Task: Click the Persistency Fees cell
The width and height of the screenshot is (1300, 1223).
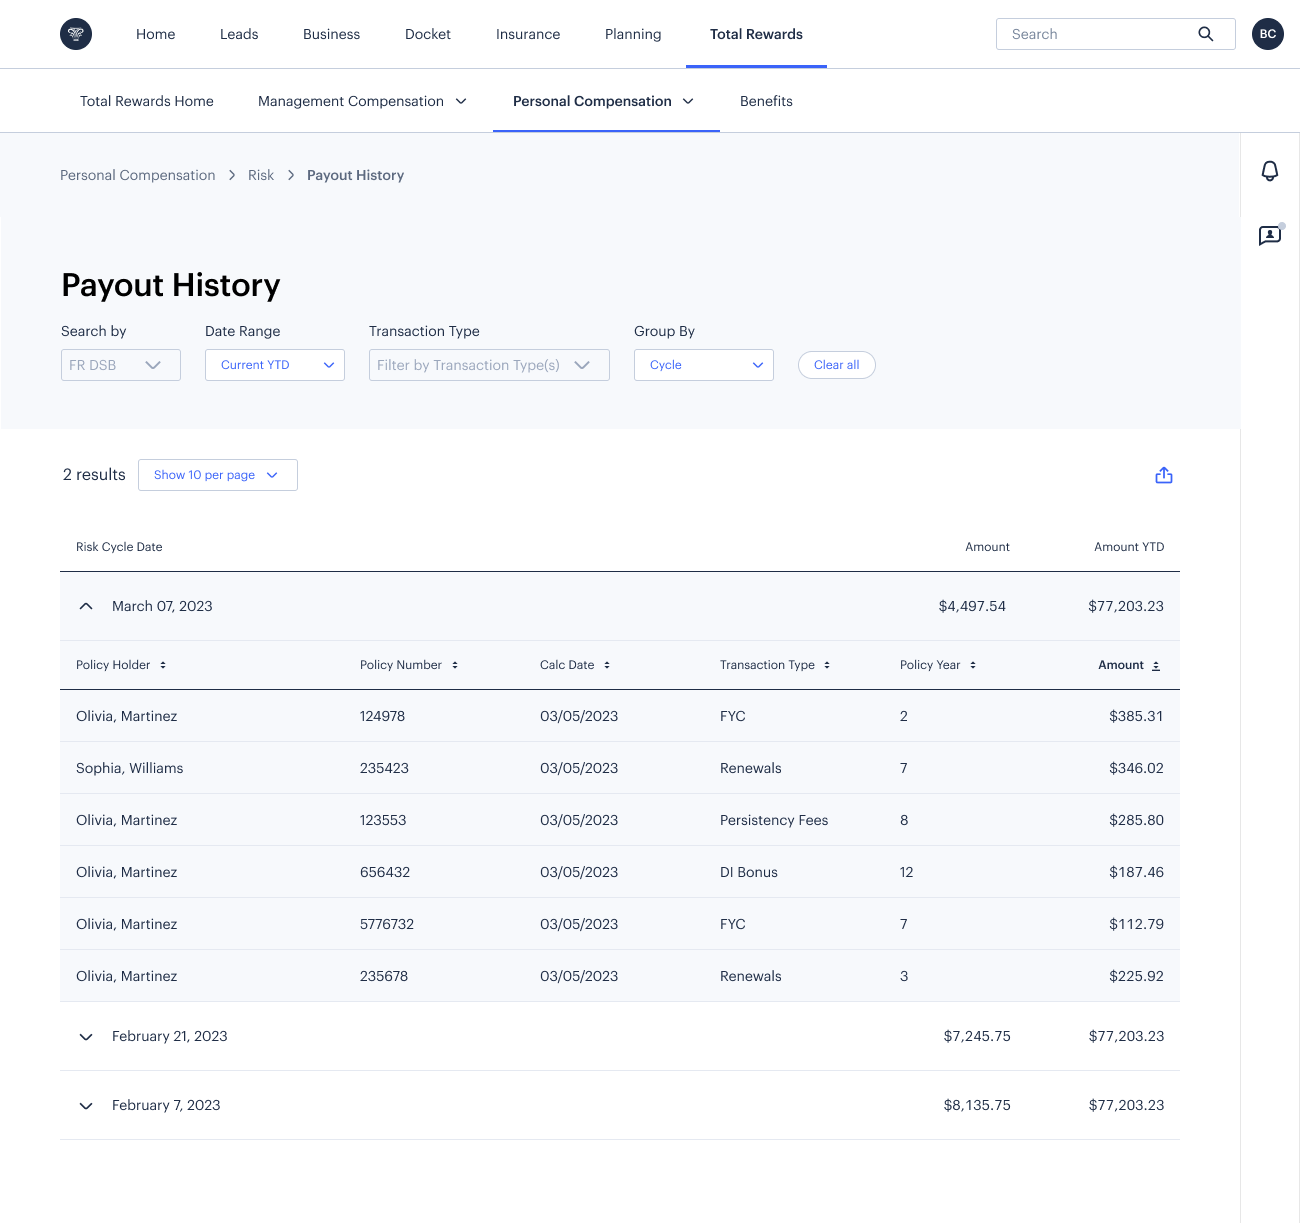Action: coord(774,820)
